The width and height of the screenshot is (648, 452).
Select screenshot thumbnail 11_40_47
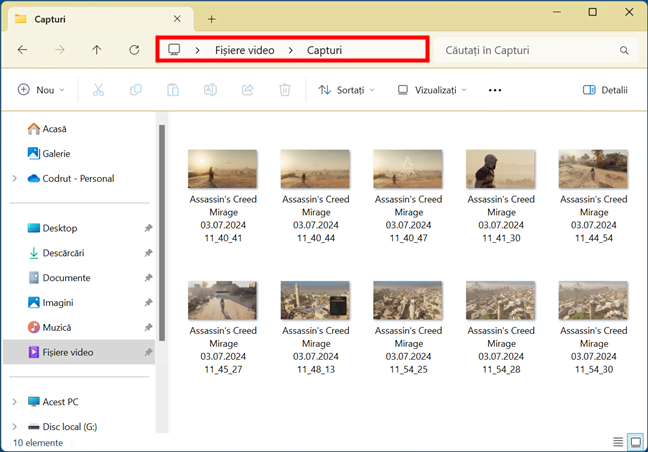click(x=408, y=169)
